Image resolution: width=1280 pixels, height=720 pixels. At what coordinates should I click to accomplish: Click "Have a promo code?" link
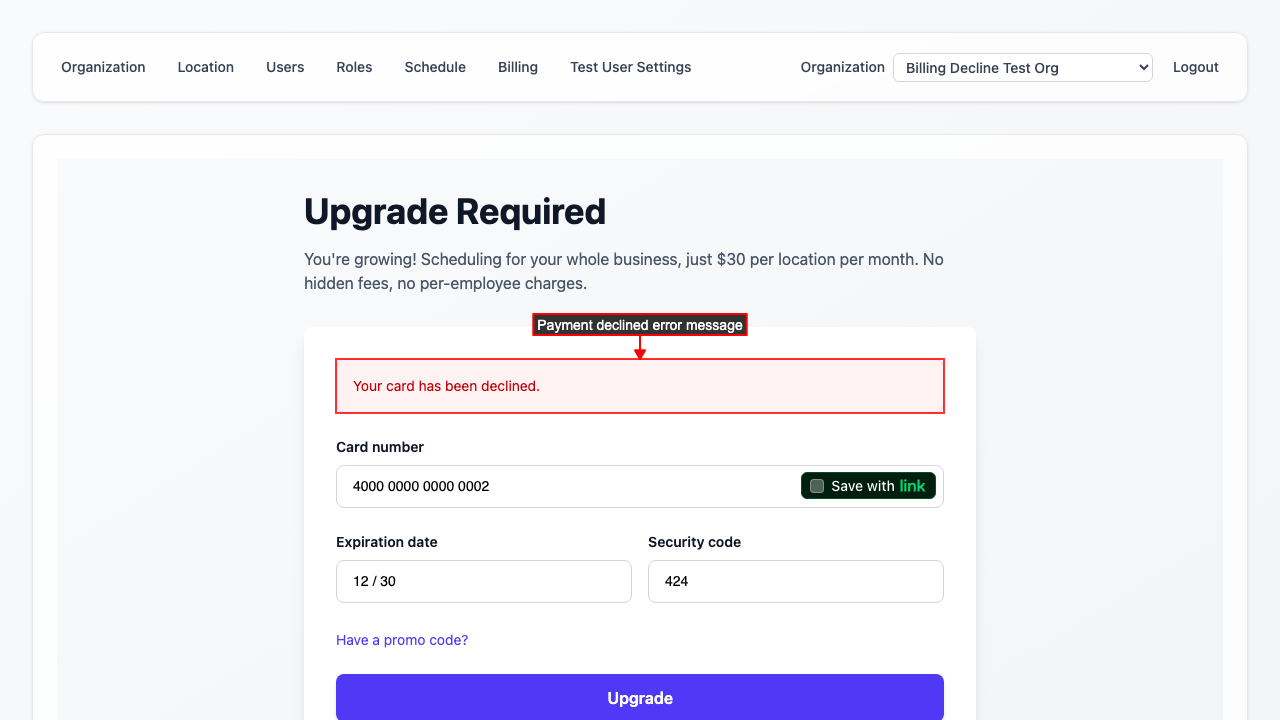[402, 640]
